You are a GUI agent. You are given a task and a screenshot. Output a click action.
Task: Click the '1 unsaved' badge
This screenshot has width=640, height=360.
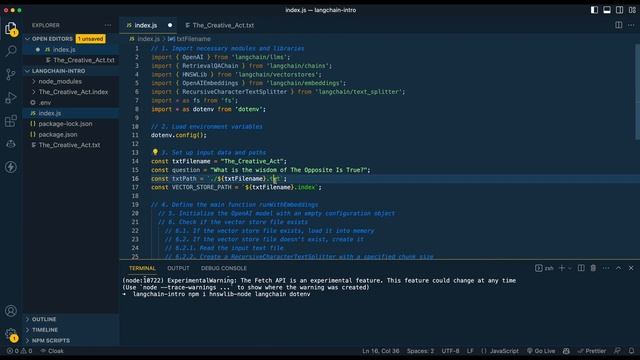[x=91, y=39]
